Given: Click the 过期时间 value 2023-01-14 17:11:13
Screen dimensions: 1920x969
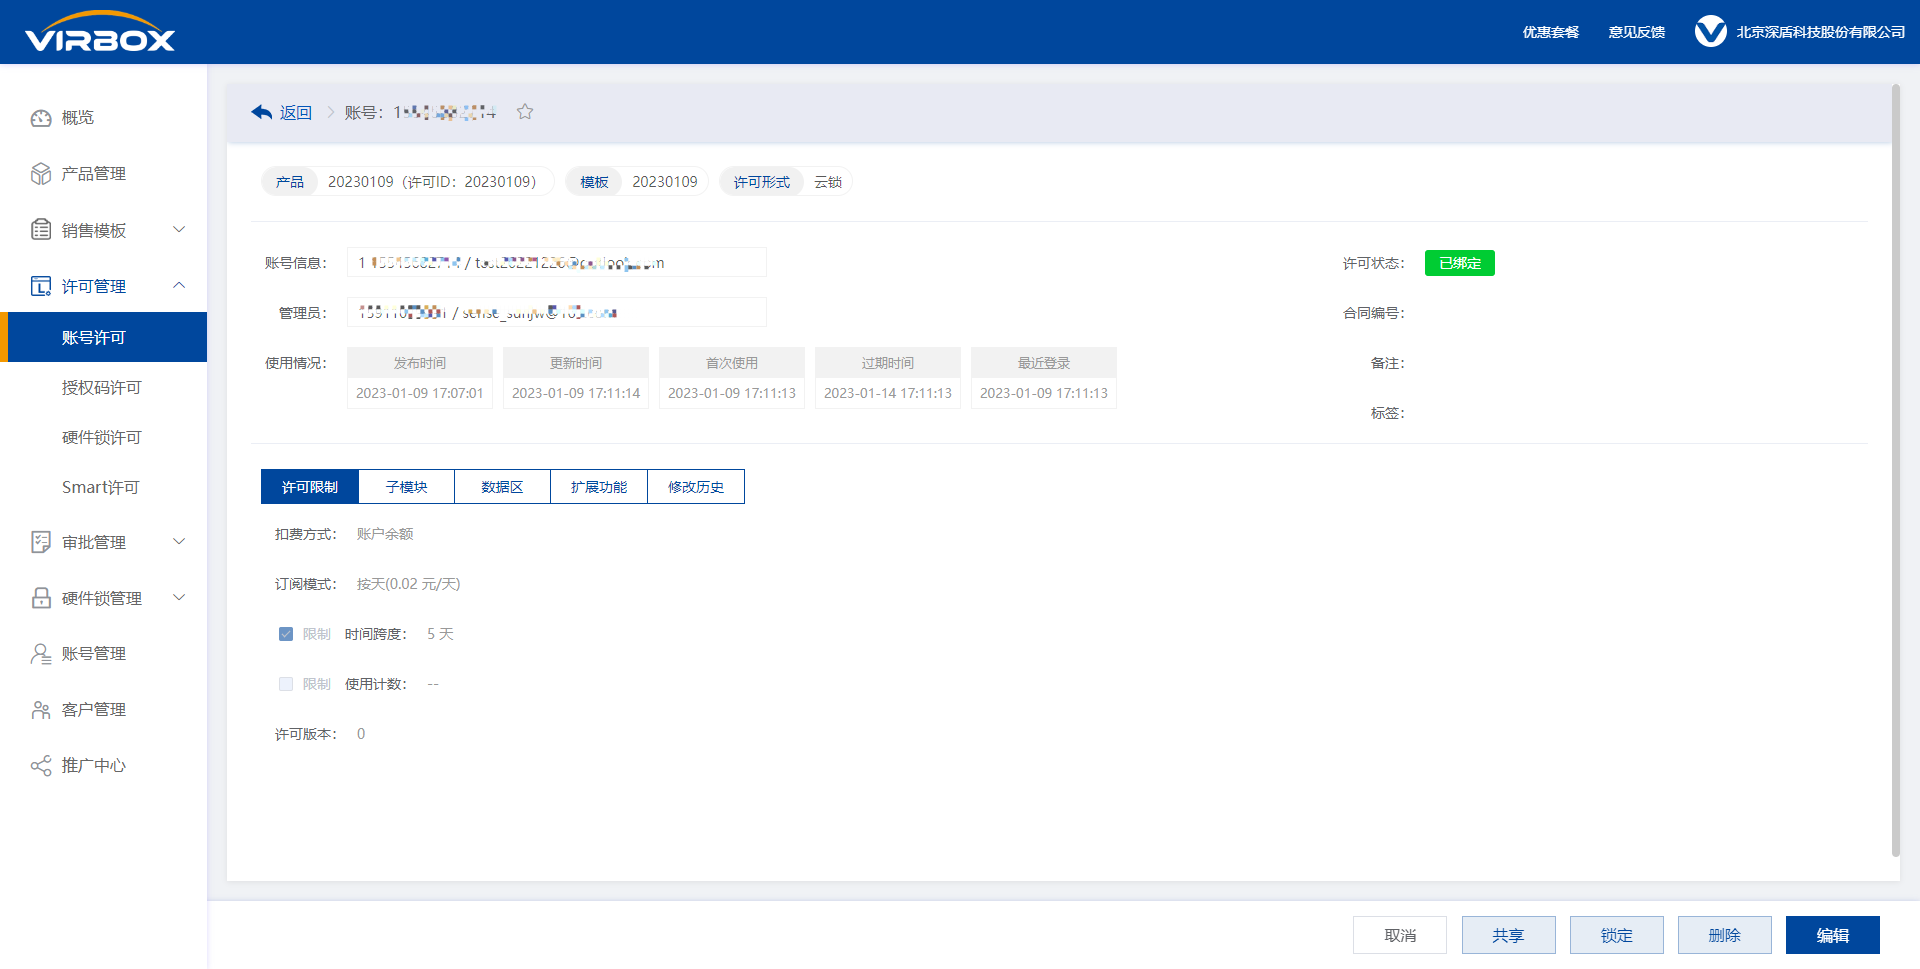Looking at the screenshot, I should pyautogui.click(x=888, y=393).
